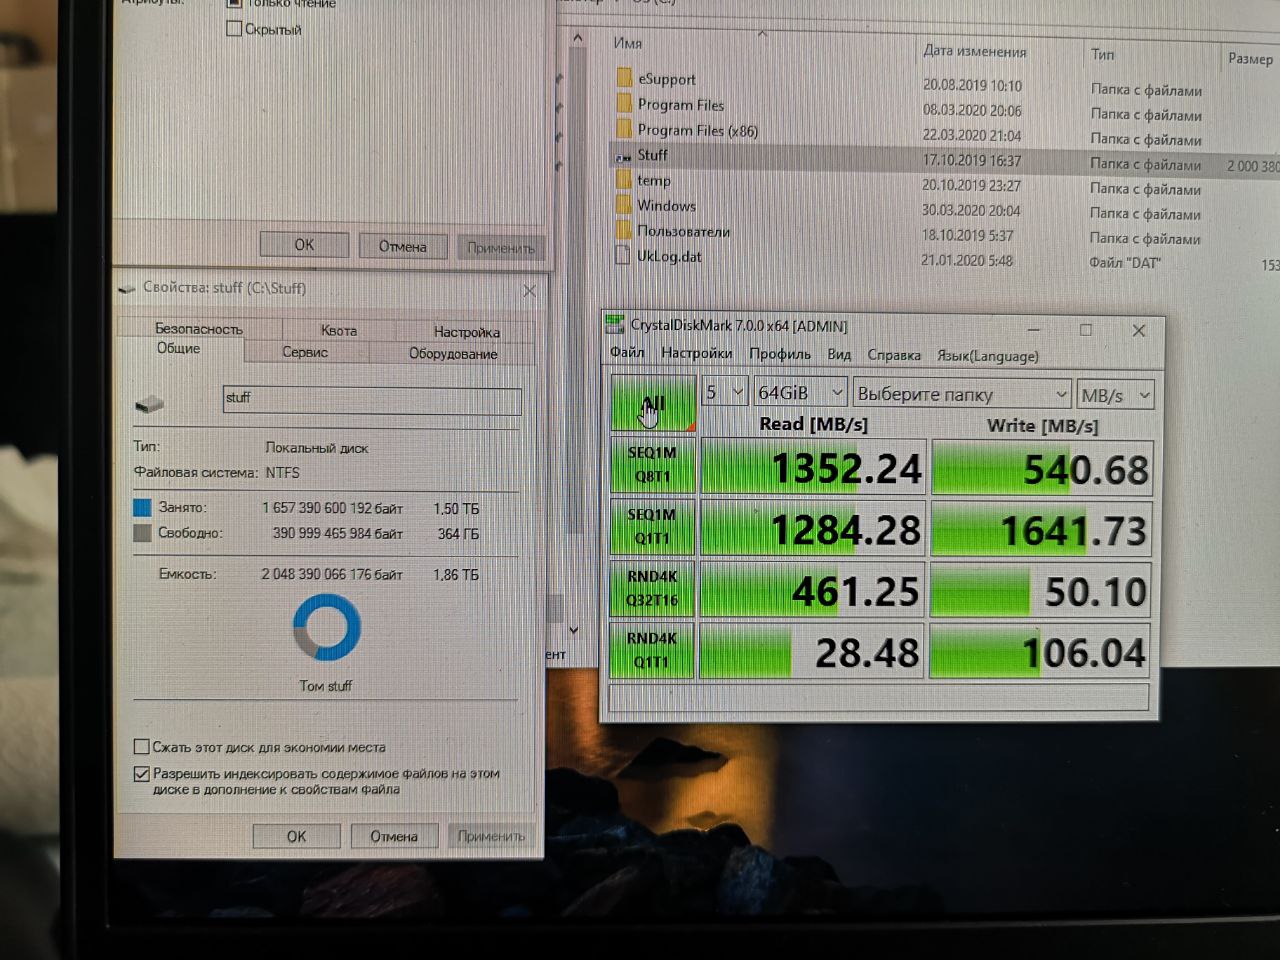Image resolution: width=1280 pixels, height=960 pixels.
Task: Run RND4K Q32T16 test
Action: click(x=652, y=588)
